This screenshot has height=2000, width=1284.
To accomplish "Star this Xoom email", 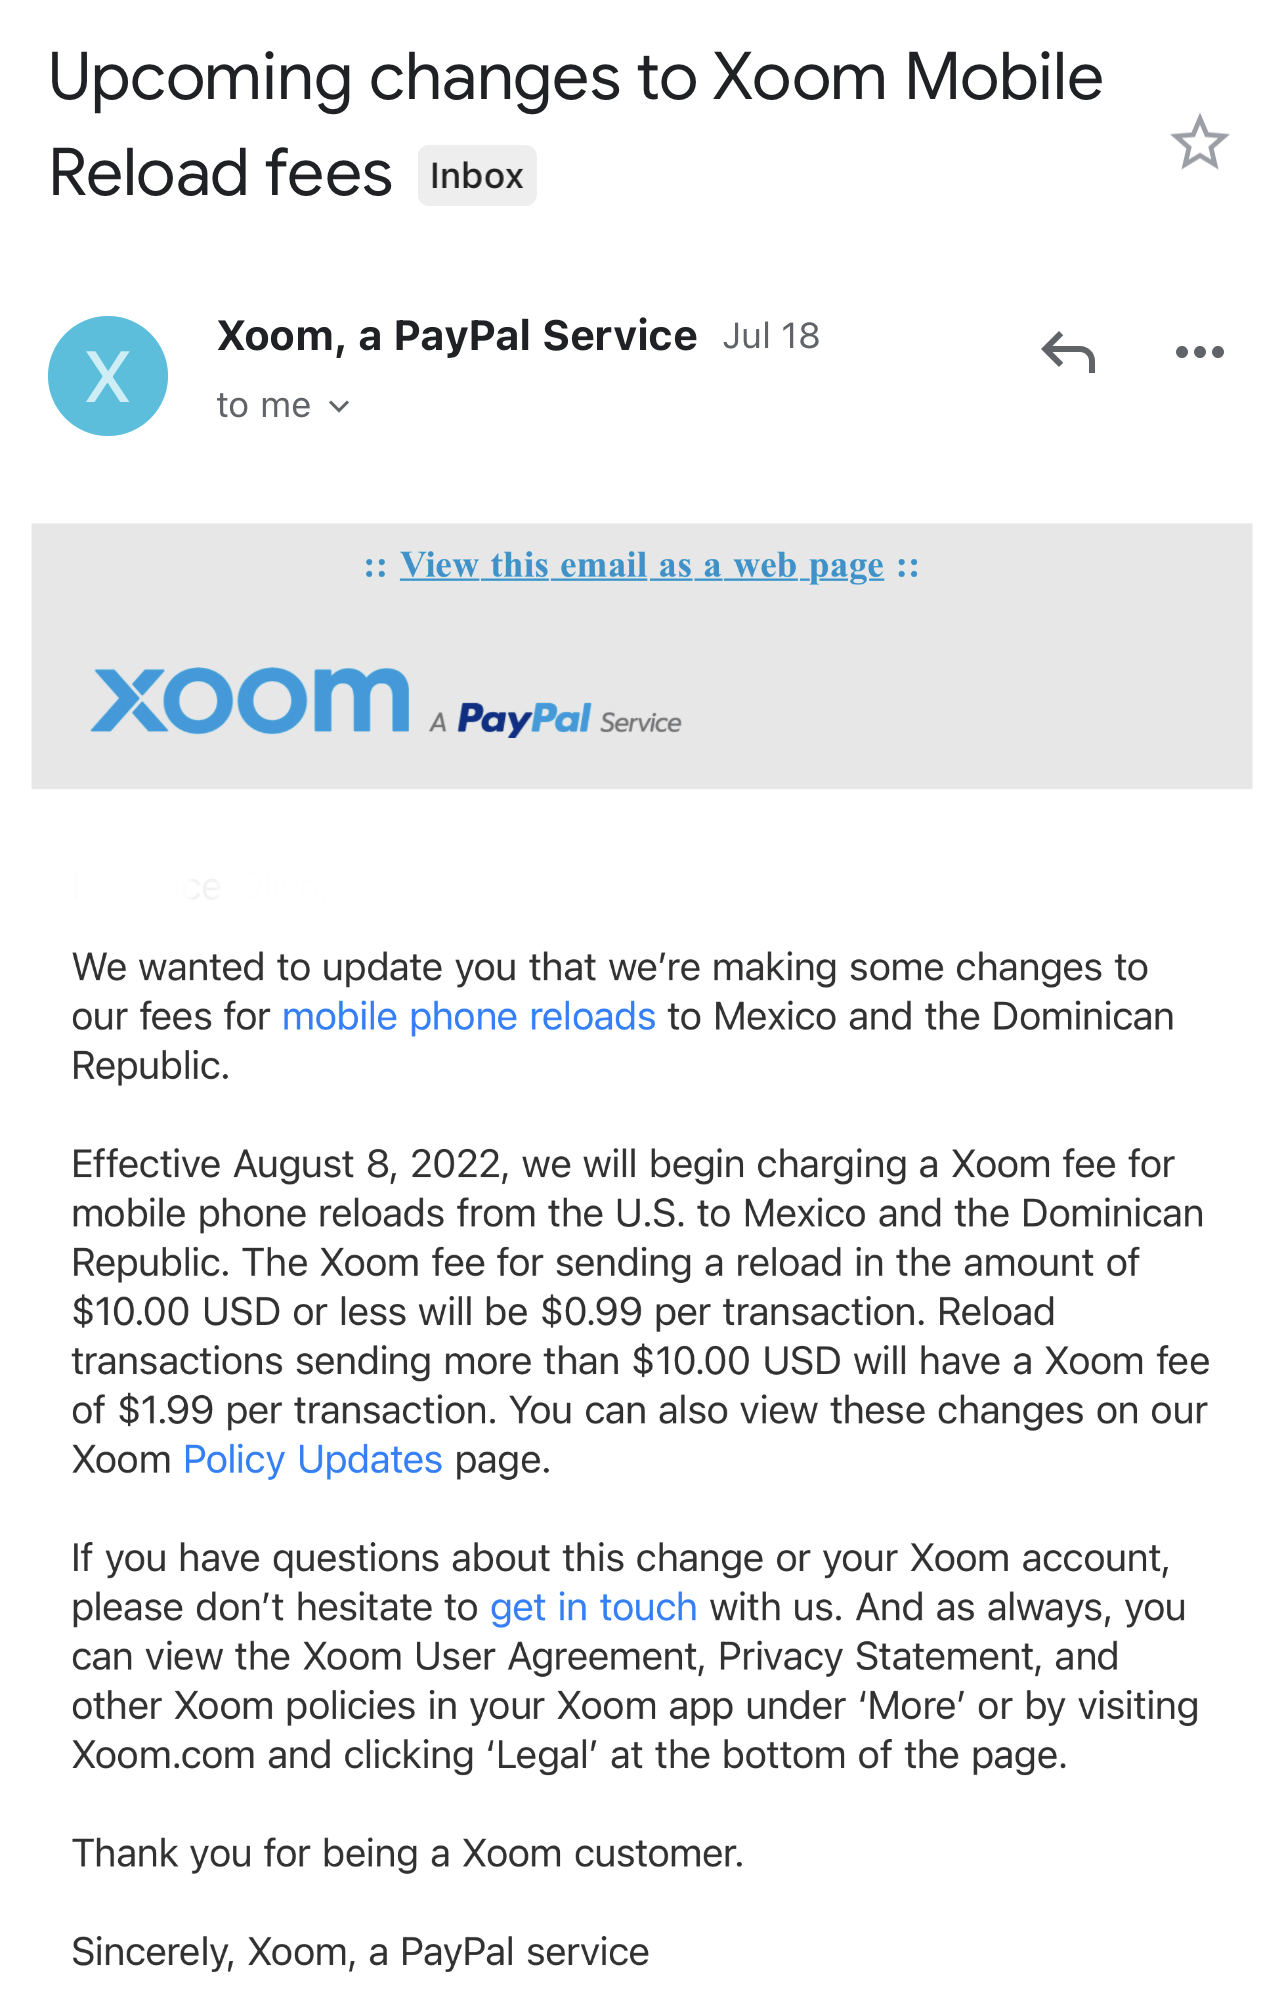I will [1199, 142].
